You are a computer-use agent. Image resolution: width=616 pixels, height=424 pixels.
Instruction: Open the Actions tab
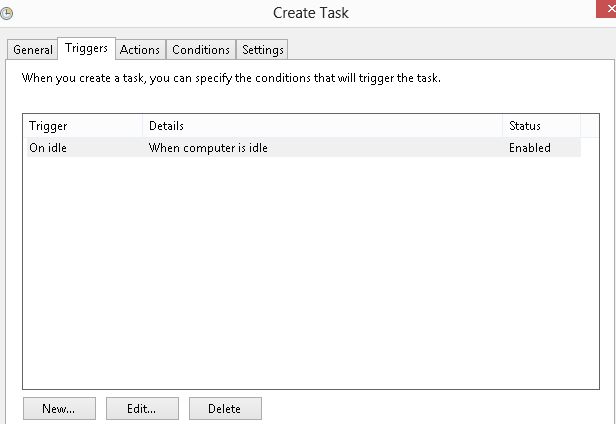140,50
